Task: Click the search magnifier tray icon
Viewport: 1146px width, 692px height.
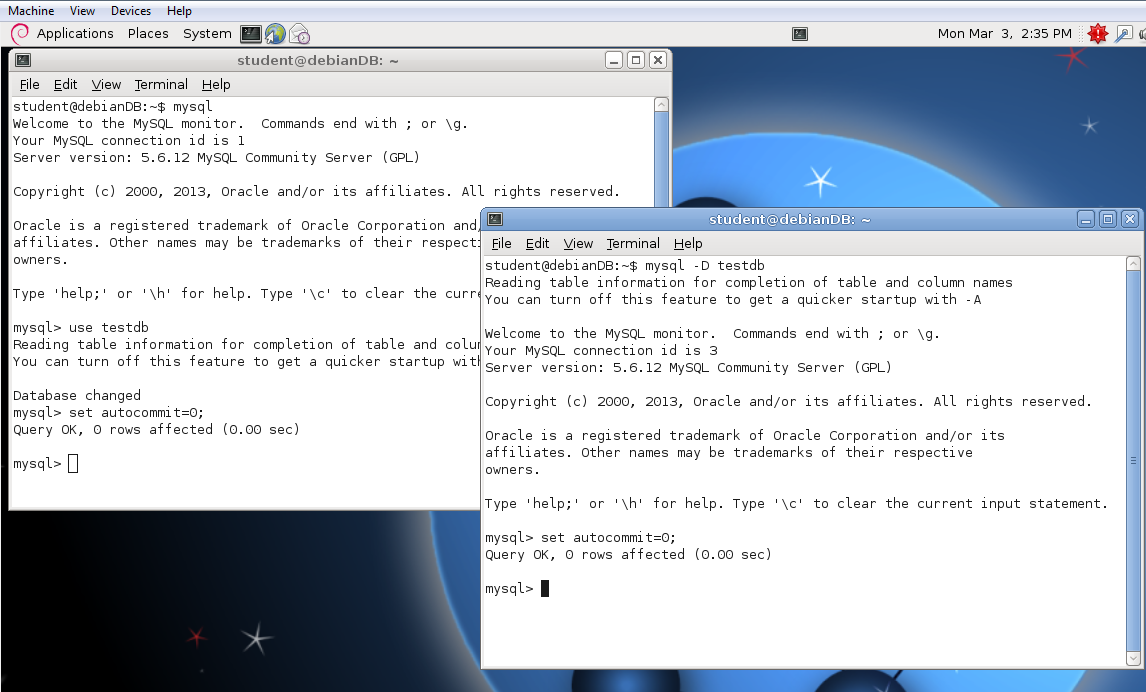Action: click(x=1123, y=34)
